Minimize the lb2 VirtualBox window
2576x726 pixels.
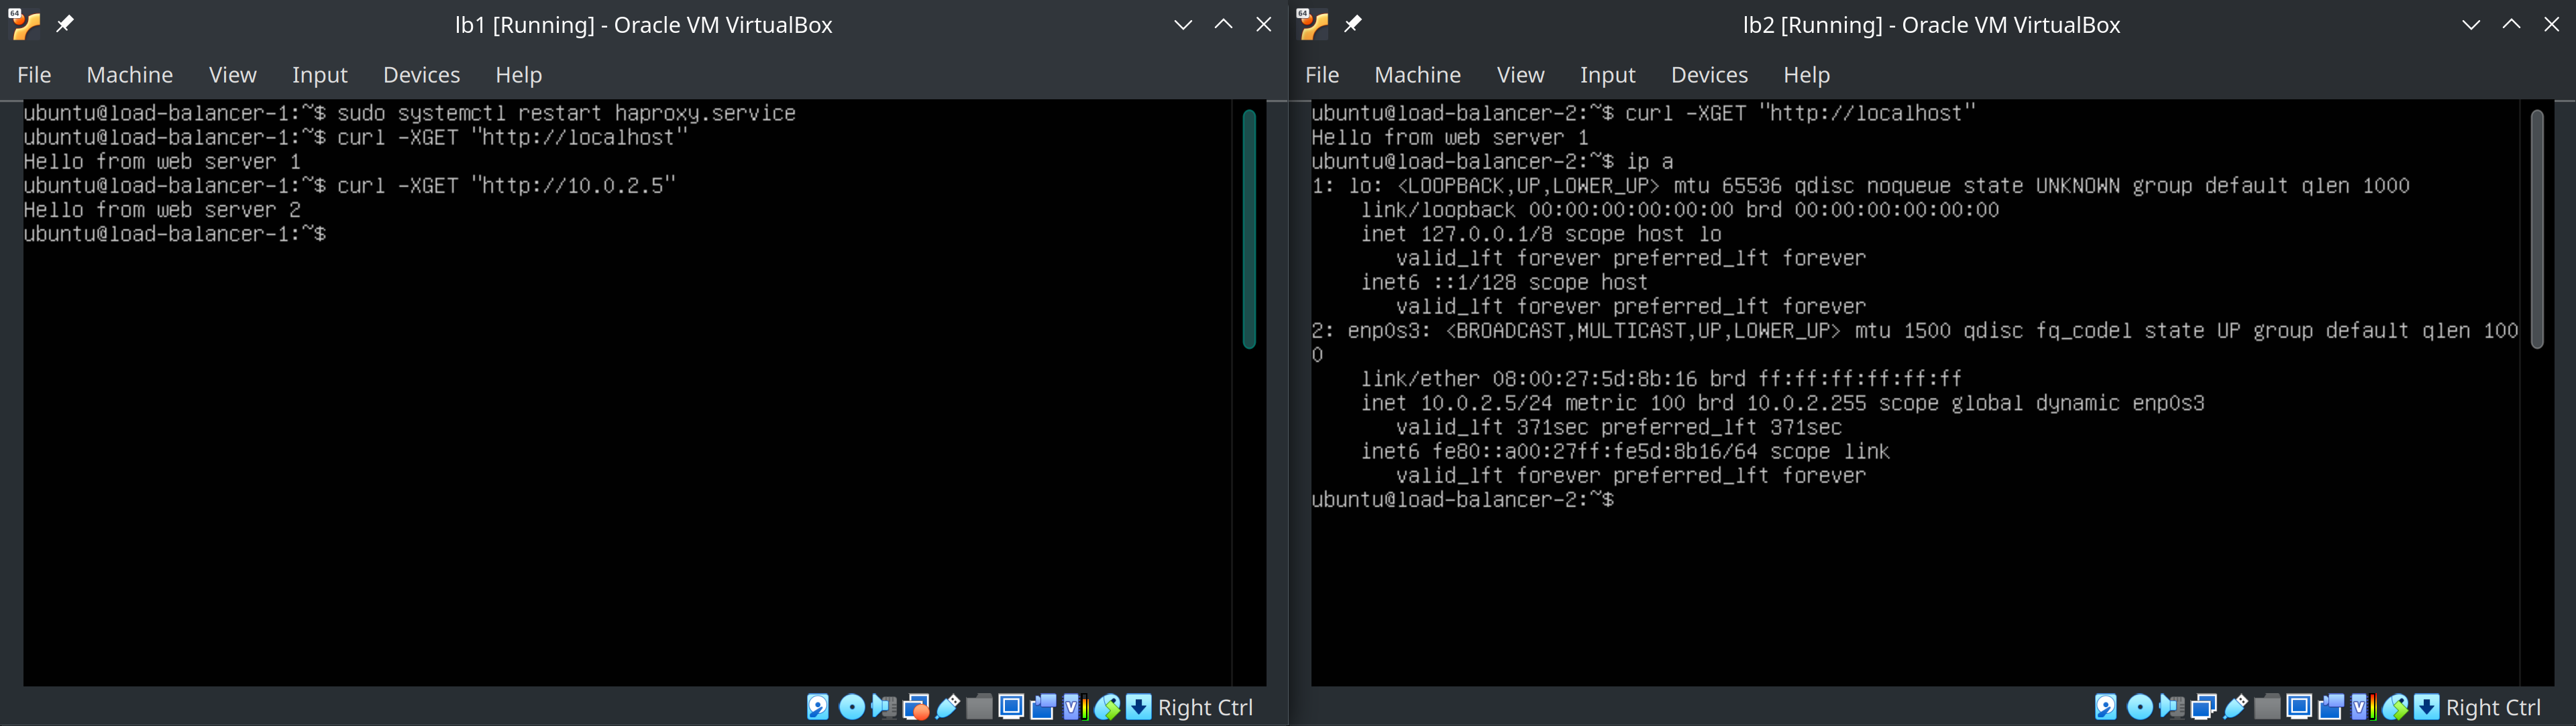(x=2471, y=24)
